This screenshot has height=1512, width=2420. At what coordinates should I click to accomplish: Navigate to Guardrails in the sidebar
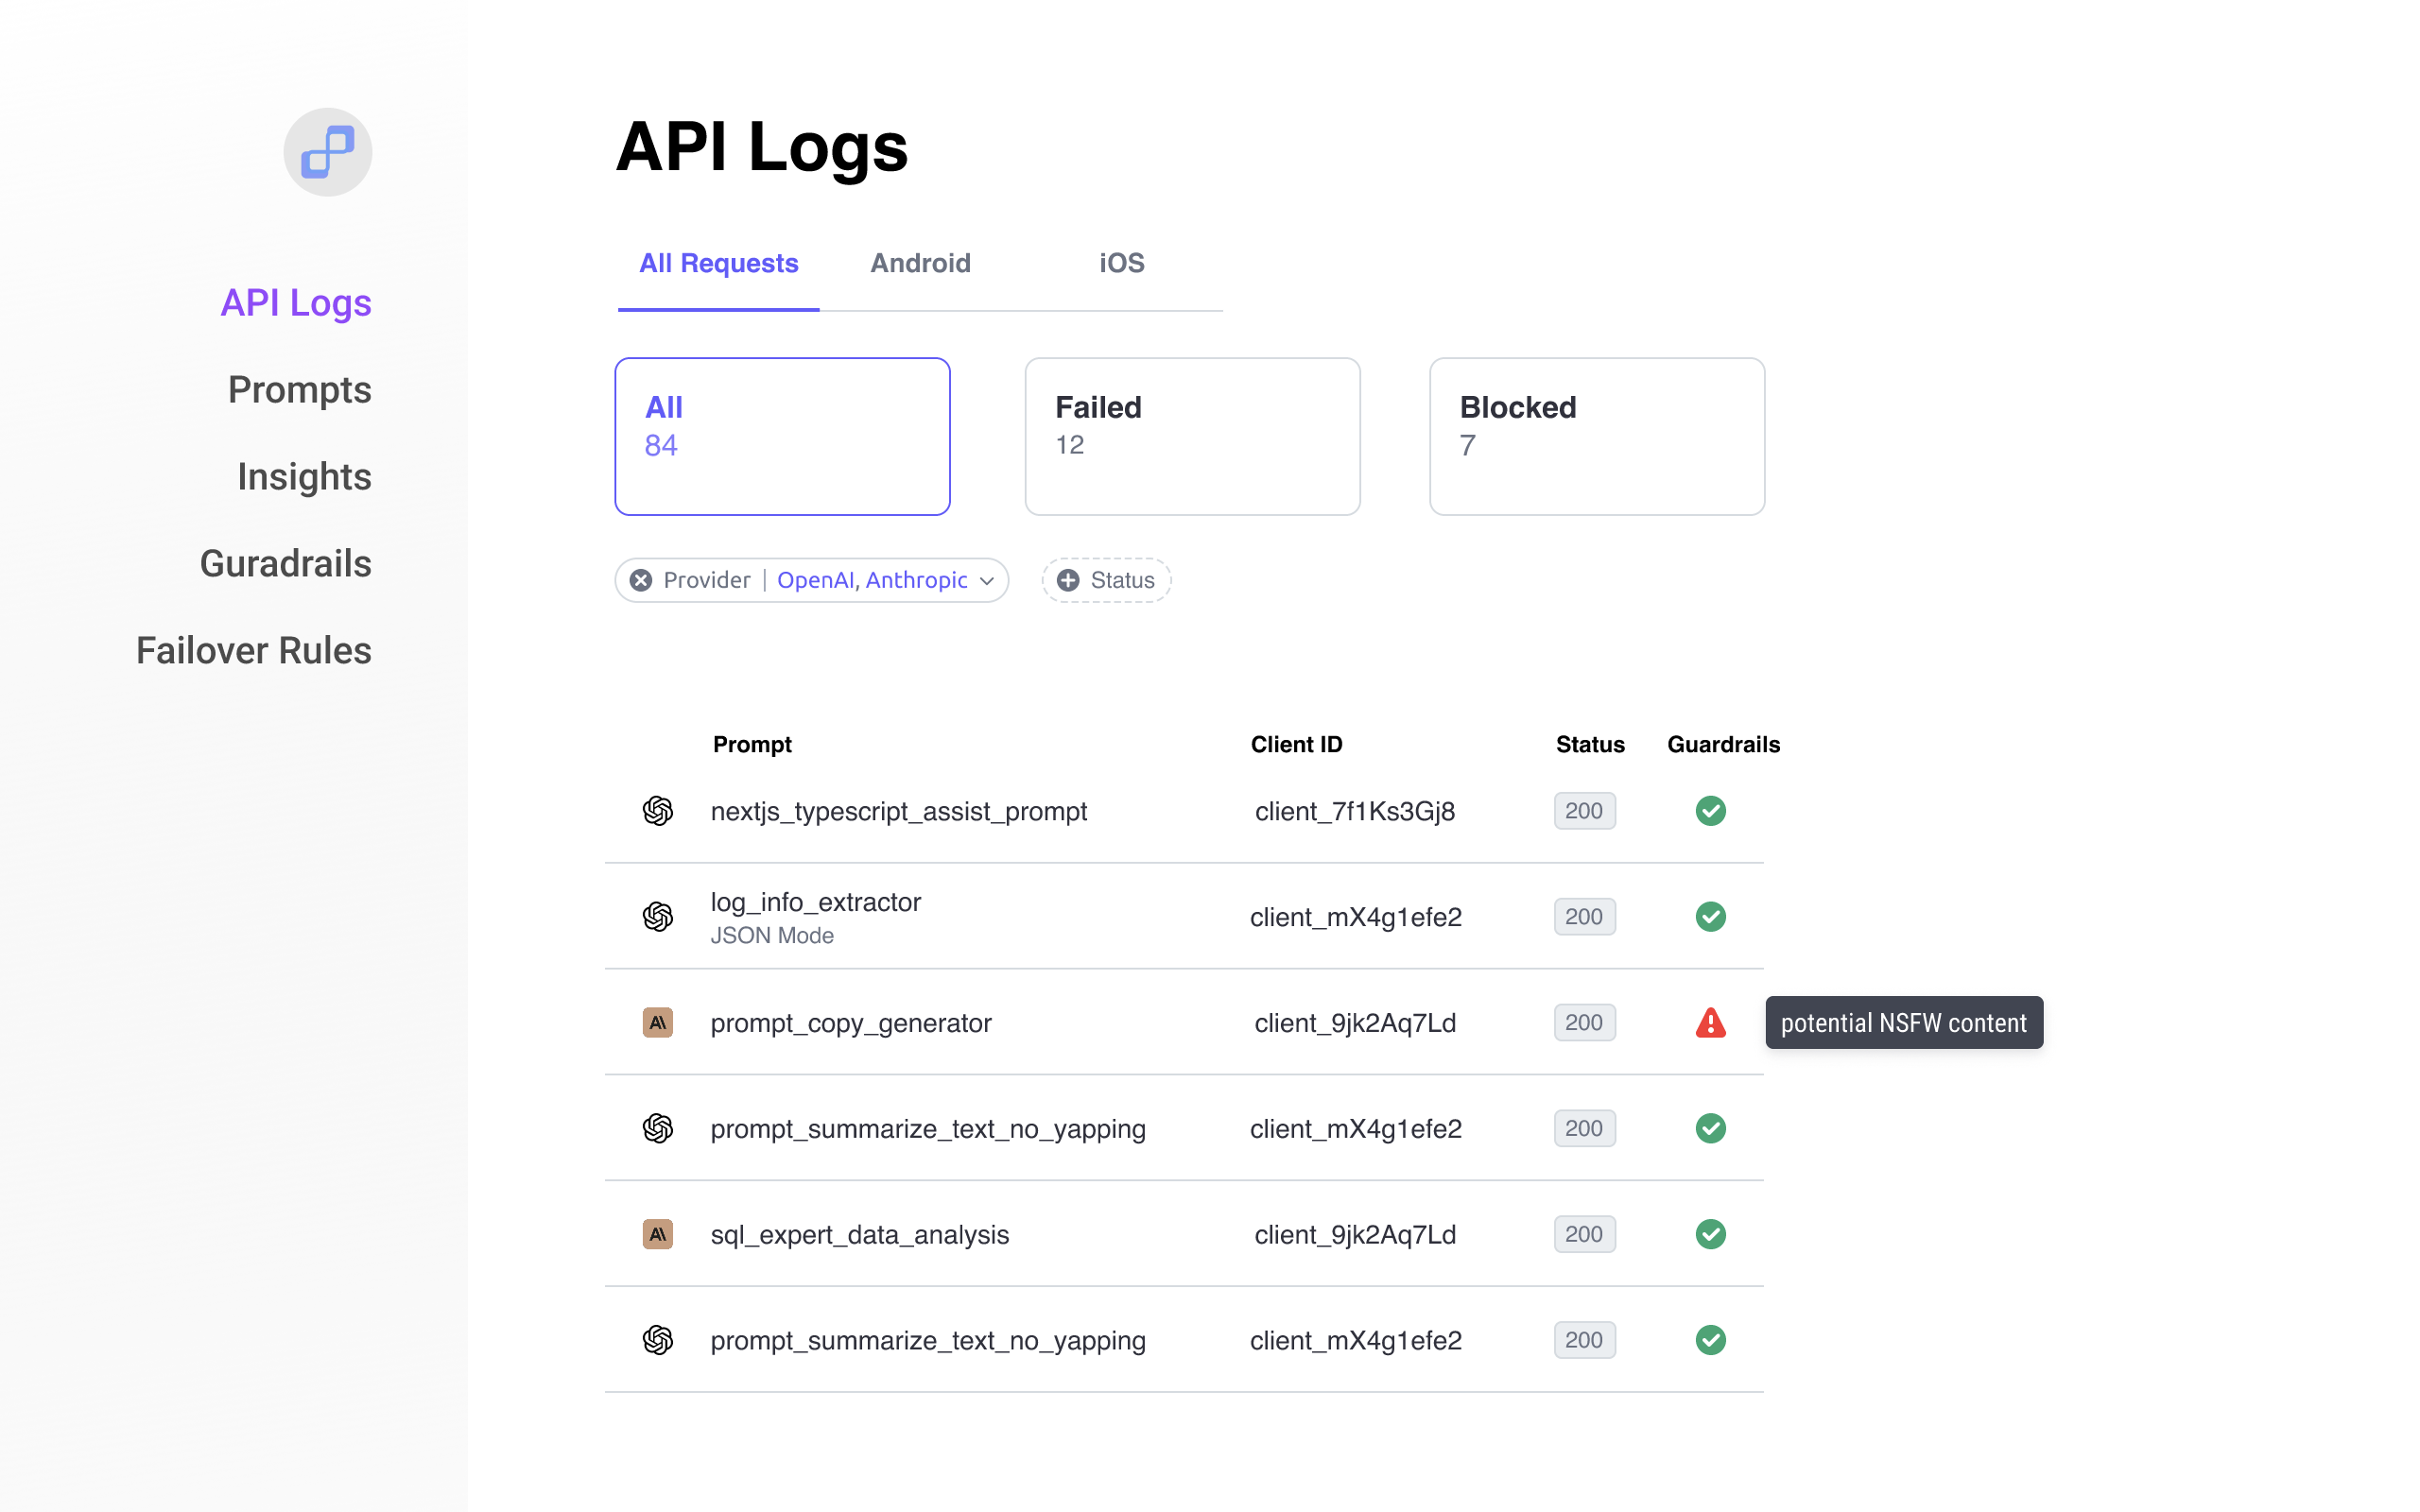[285, 563]
